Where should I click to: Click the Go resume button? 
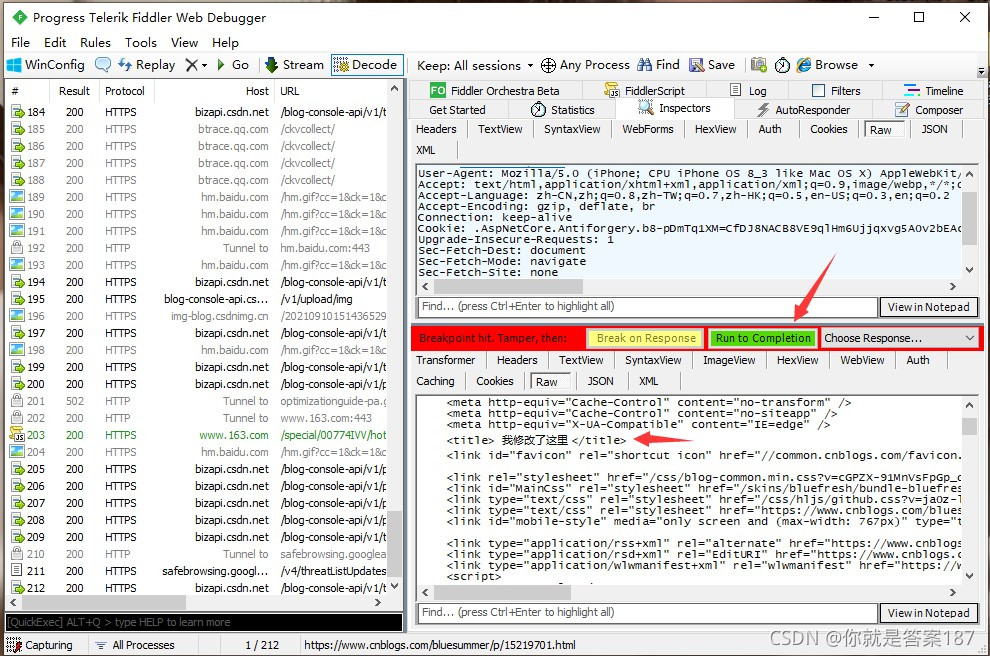point(232,65)
